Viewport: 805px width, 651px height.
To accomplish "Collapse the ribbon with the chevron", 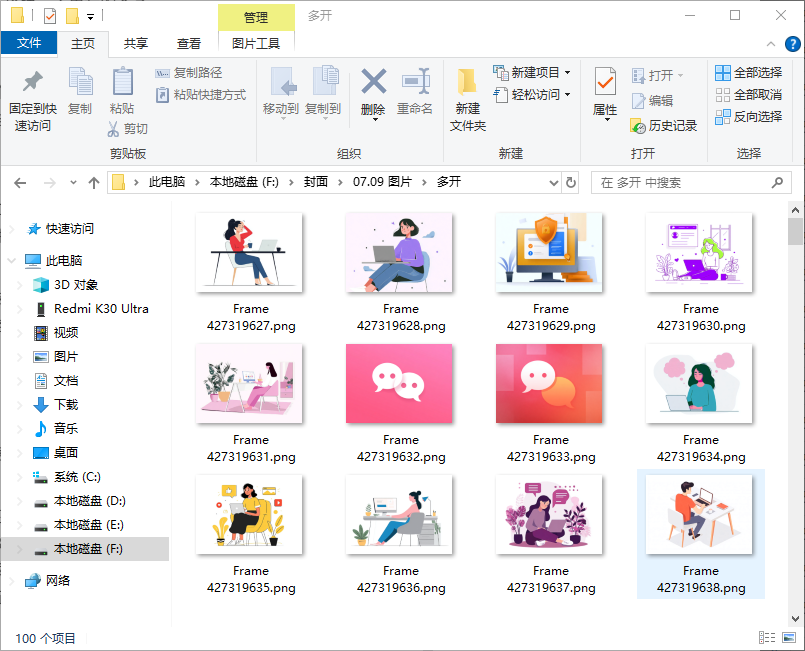I will coord(771,44).
